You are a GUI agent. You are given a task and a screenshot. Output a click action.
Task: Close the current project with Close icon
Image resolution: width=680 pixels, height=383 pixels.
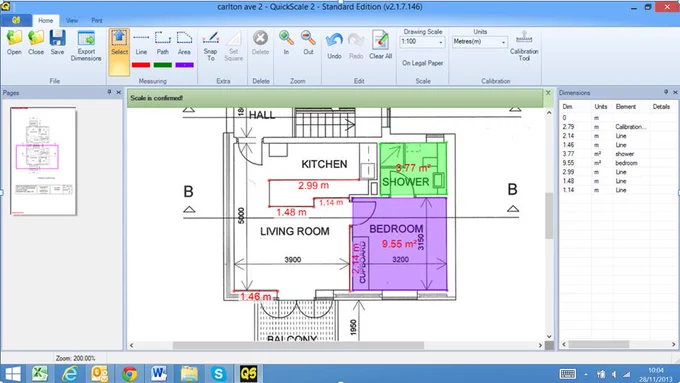coord(36,43)
